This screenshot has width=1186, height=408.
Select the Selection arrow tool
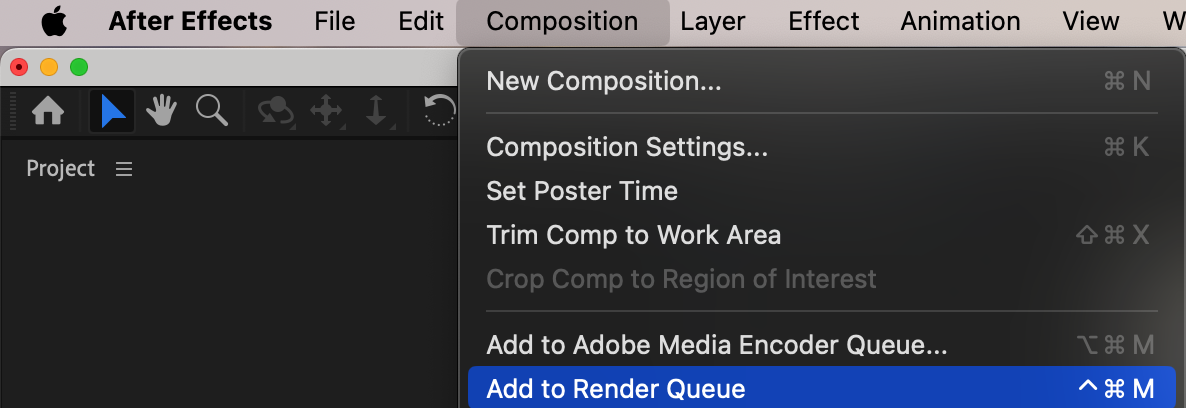(x=113, y=111)
